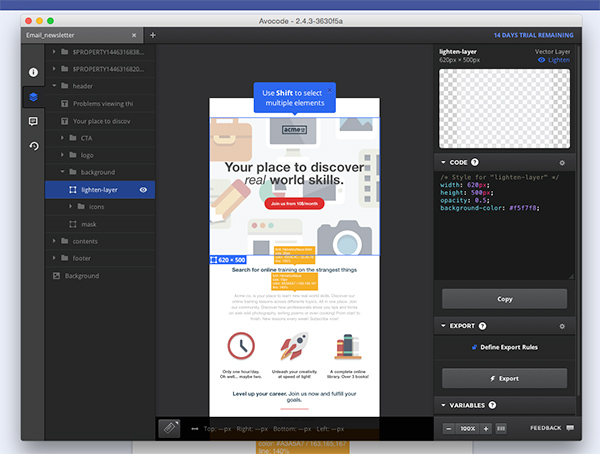The image size is (600, 454).
Task: Open the revision history icon
Action: (33, 146)
